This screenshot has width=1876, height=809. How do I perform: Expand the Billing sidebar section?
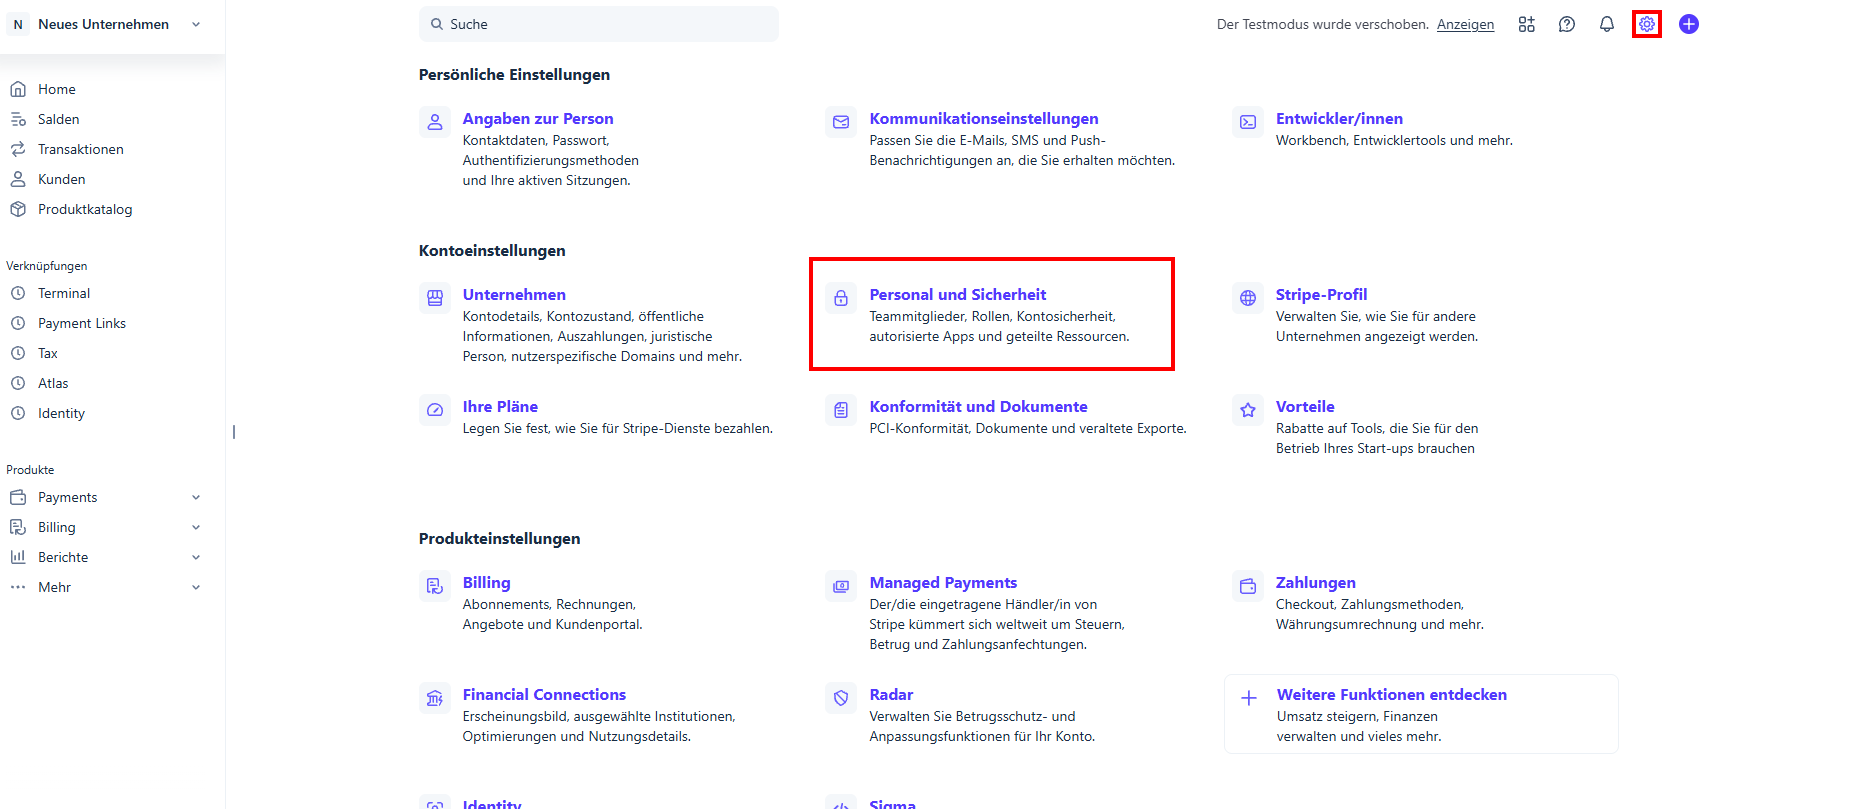click(196, 527)
